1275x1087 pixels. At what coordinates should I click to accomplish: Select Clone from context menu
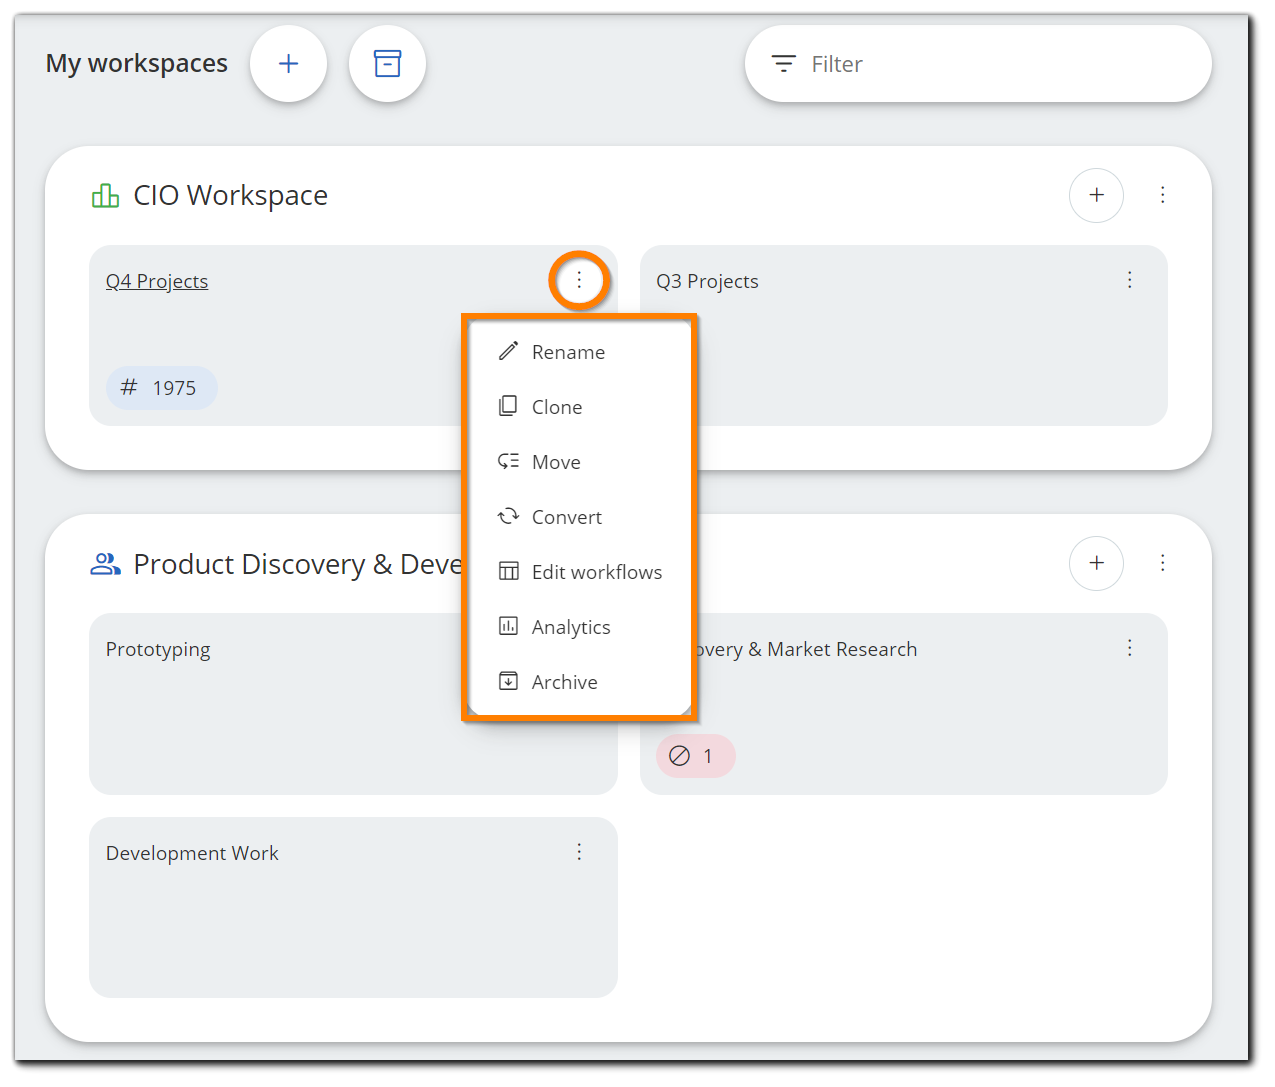[557, 407]
